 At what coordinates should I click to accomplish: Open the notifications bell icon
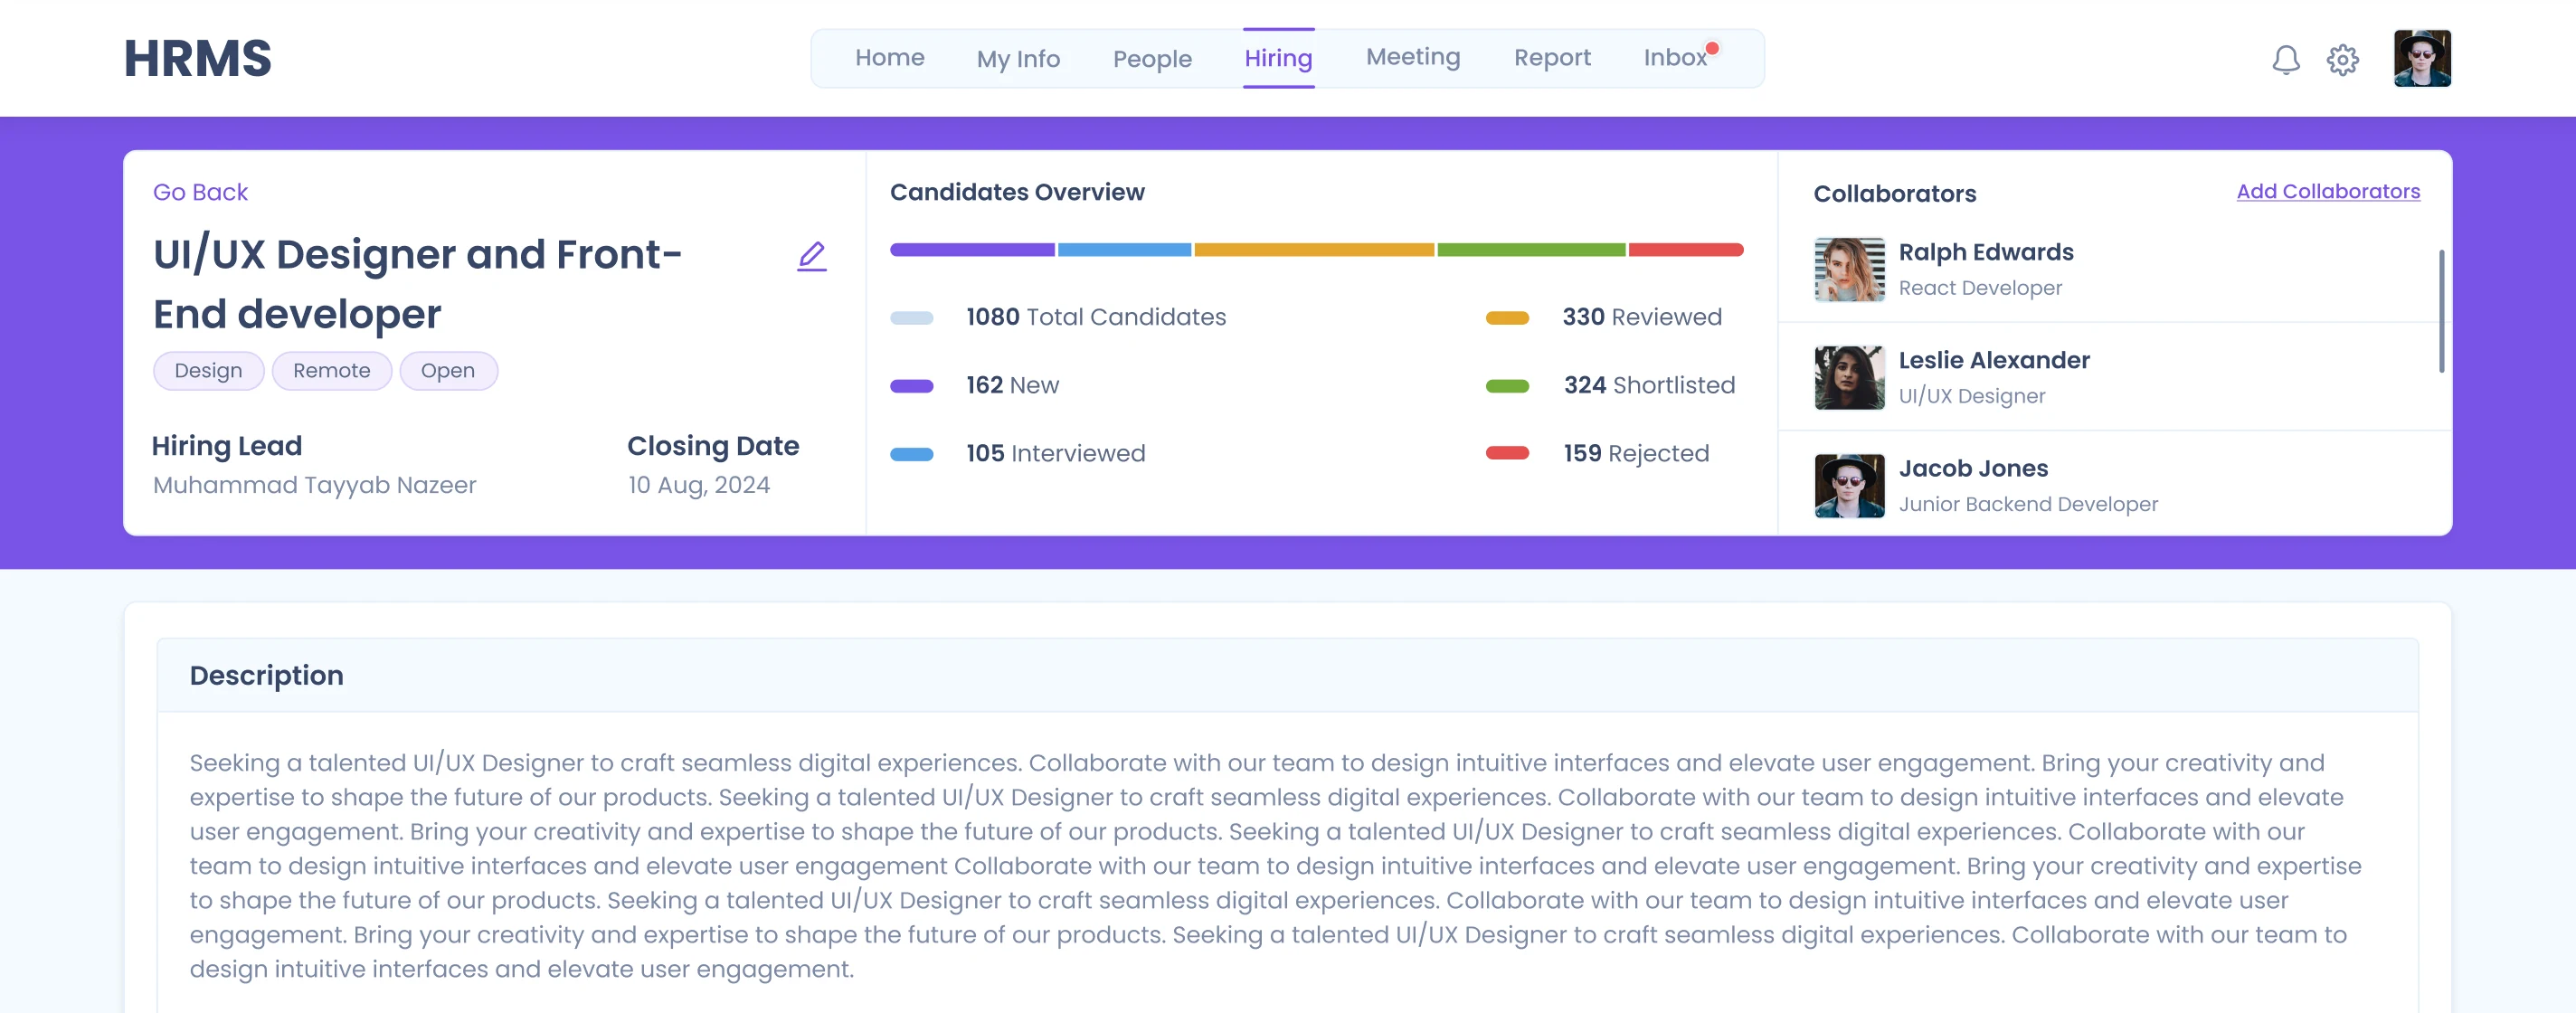pos(2285,60)
